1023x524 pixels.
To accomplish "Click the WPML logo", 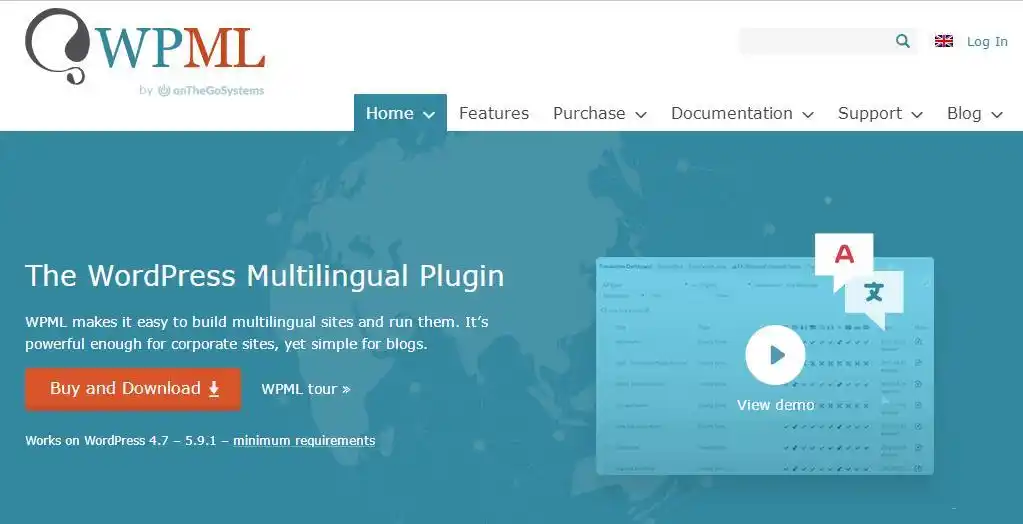I will coord(145,46).
